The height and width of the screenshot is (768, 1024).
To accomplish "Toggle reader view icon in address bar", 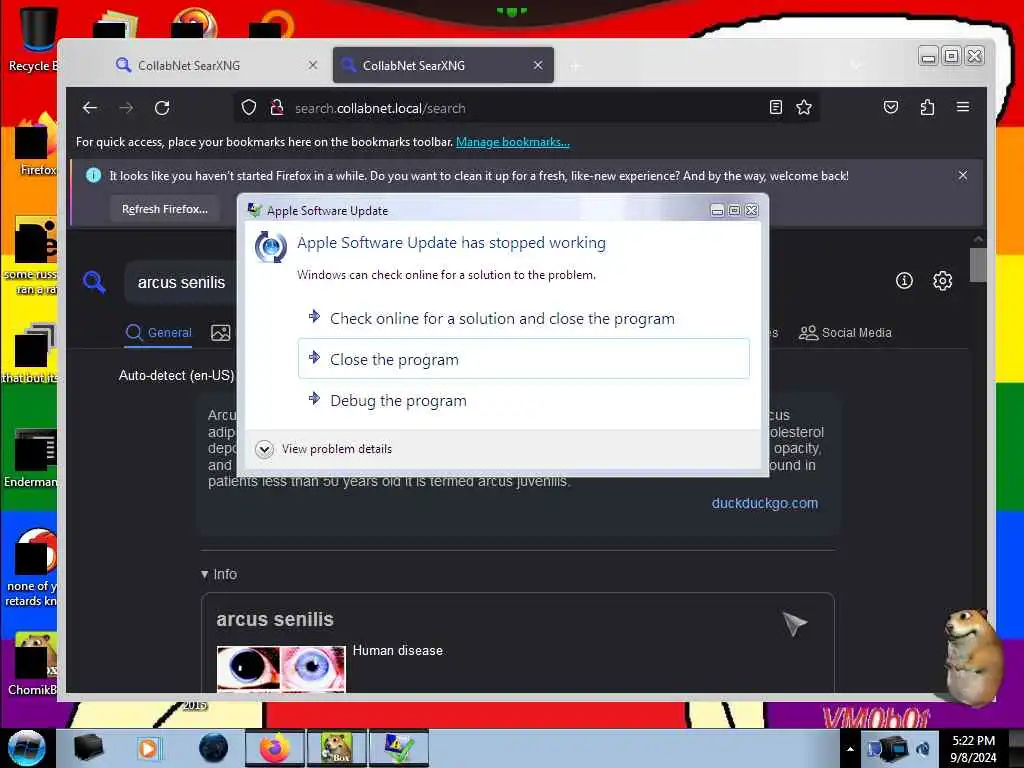I will (x=775, y=107).
